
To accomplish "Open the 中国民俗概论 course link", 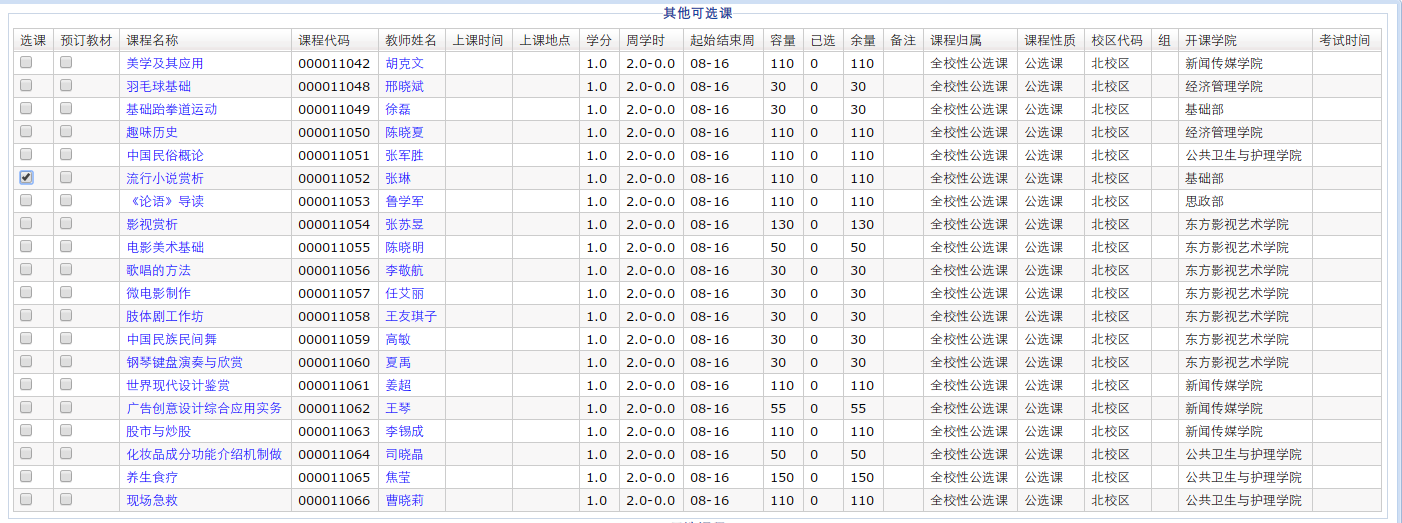I will click(x=164, y=155).
